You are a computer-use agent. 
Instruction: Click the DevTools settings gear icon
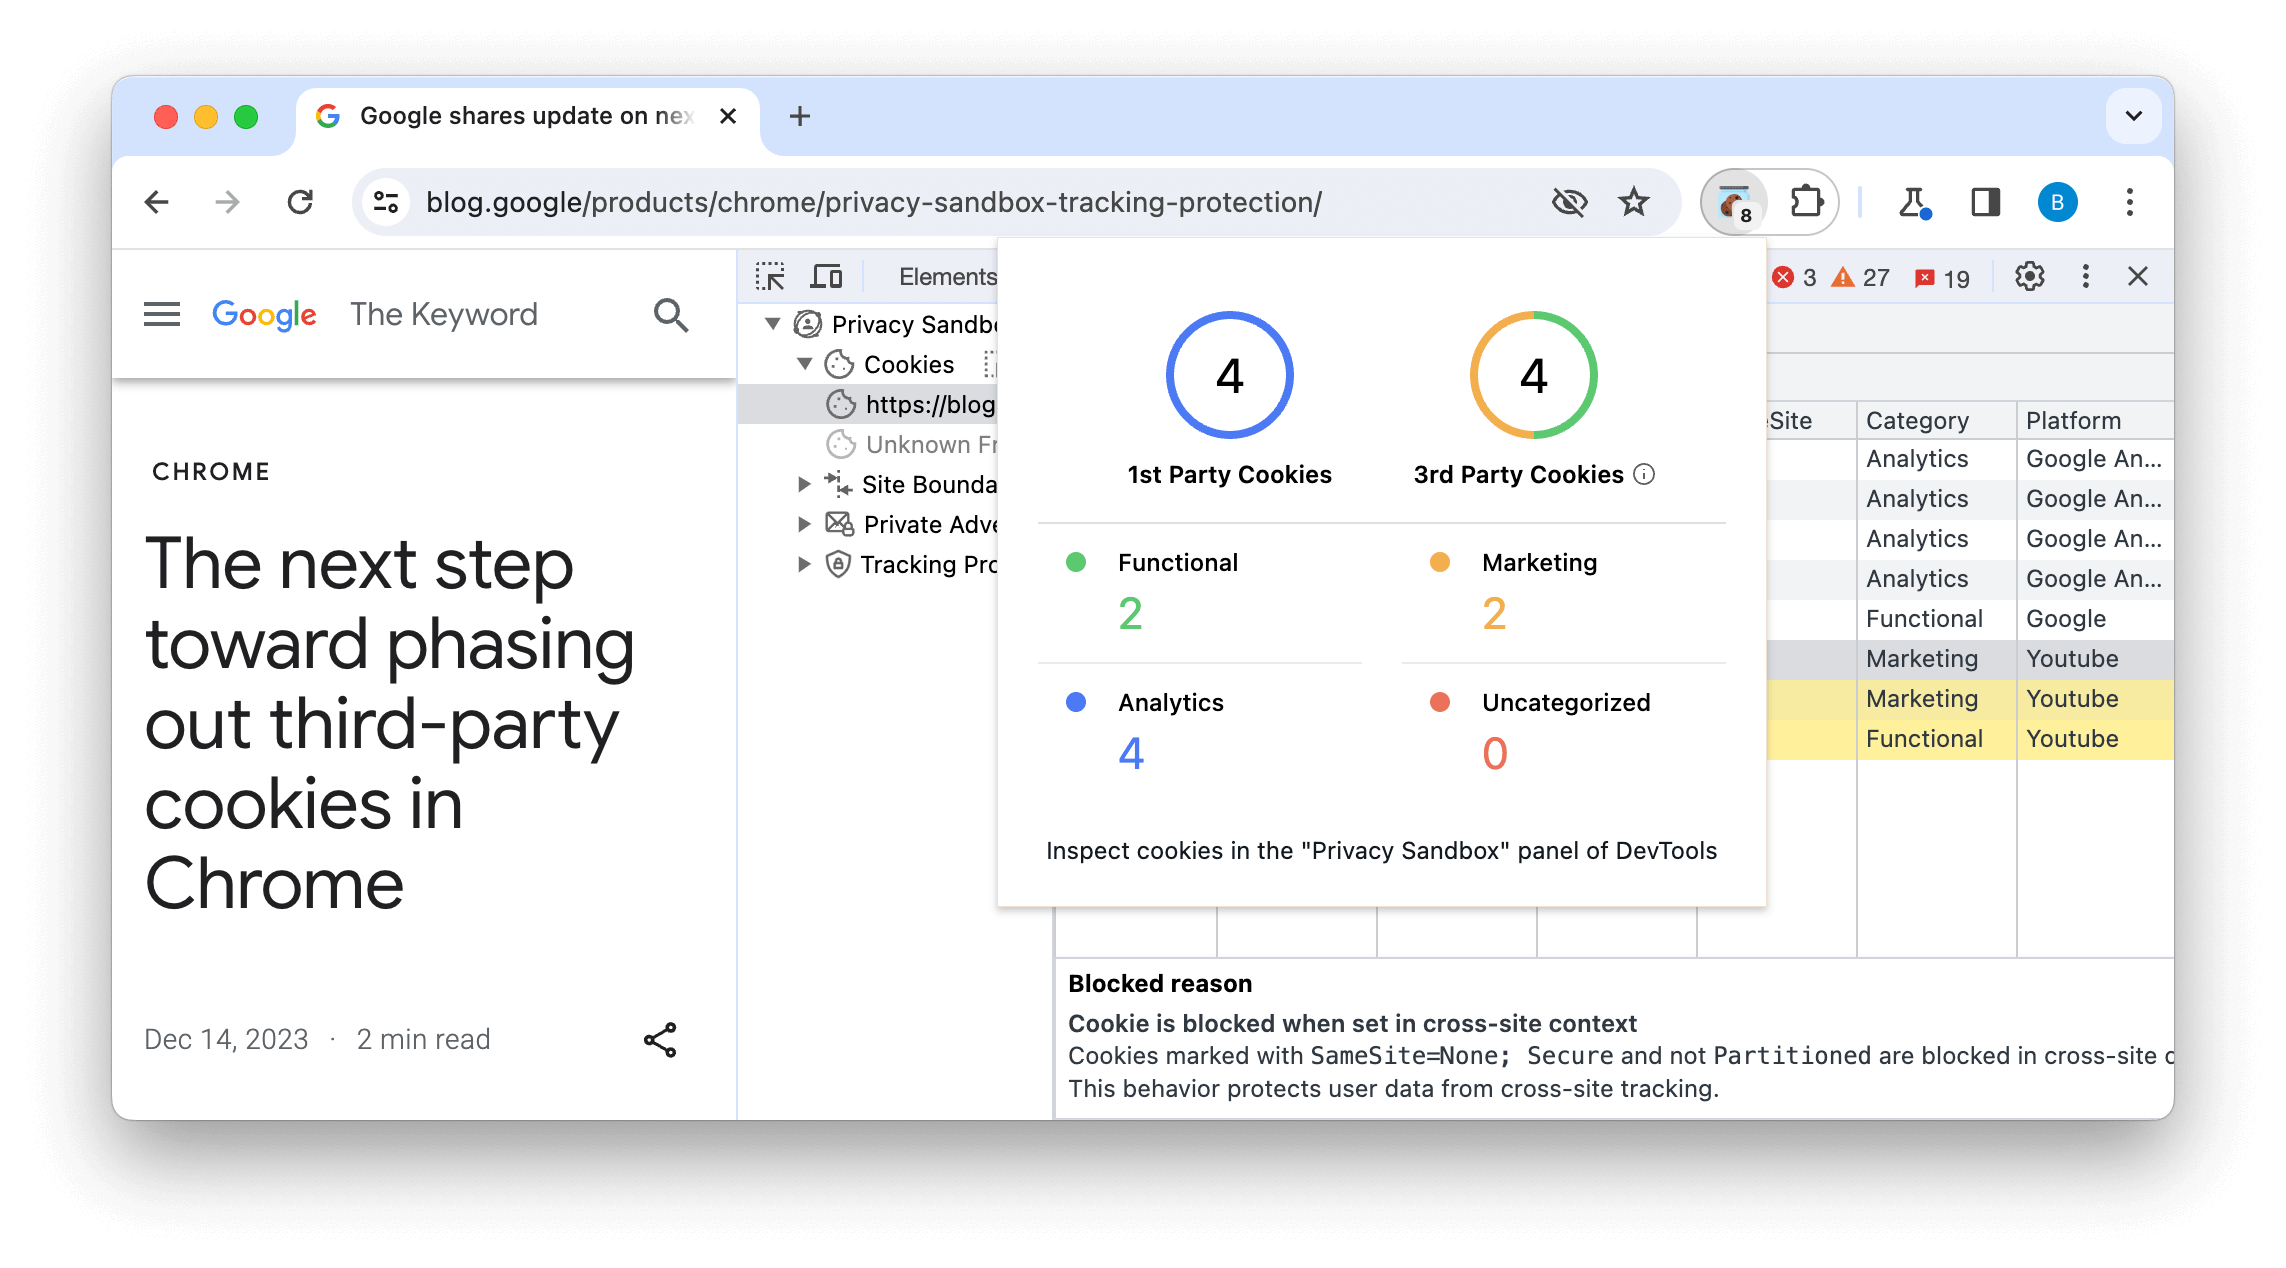click(2030, 276)
